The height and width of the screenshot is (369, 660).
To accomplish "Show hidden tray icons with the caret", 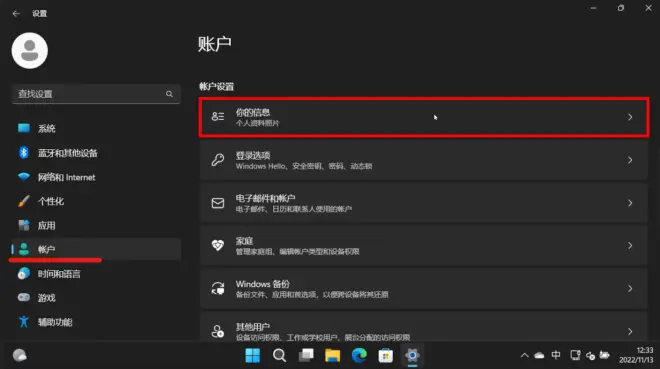I will click(x=524, y=356).
